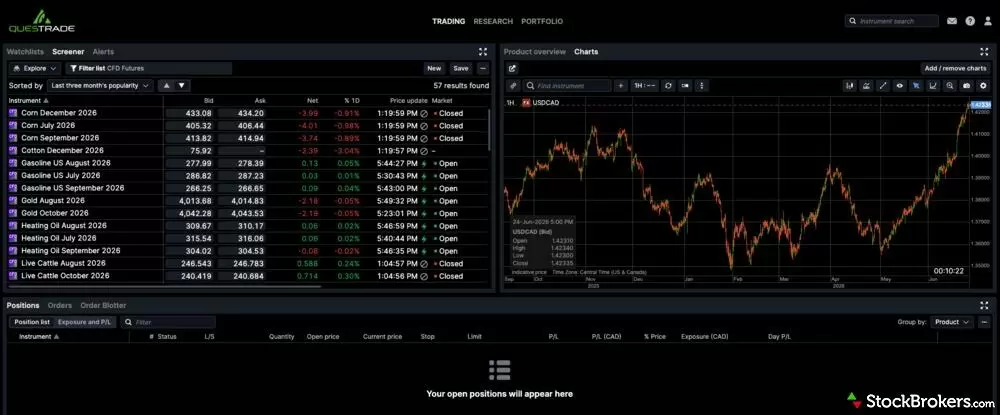1000x415 pixels.
Task: Click the Find instrument chart field
Action: 567,85
